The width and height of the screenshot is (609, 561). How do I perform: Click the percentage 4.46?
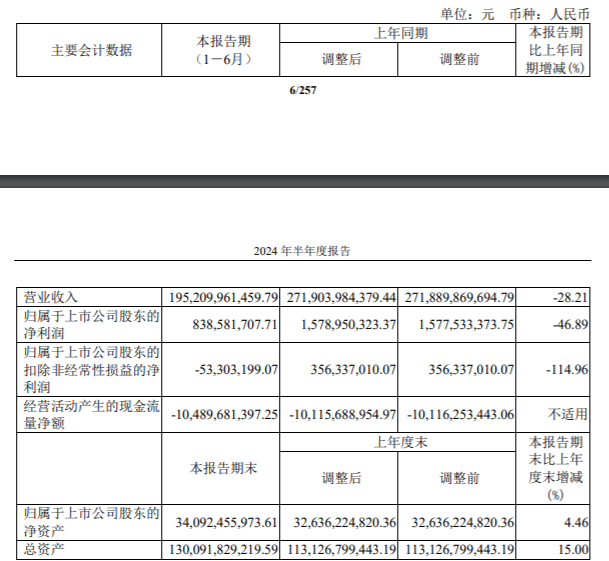point(576,523)
